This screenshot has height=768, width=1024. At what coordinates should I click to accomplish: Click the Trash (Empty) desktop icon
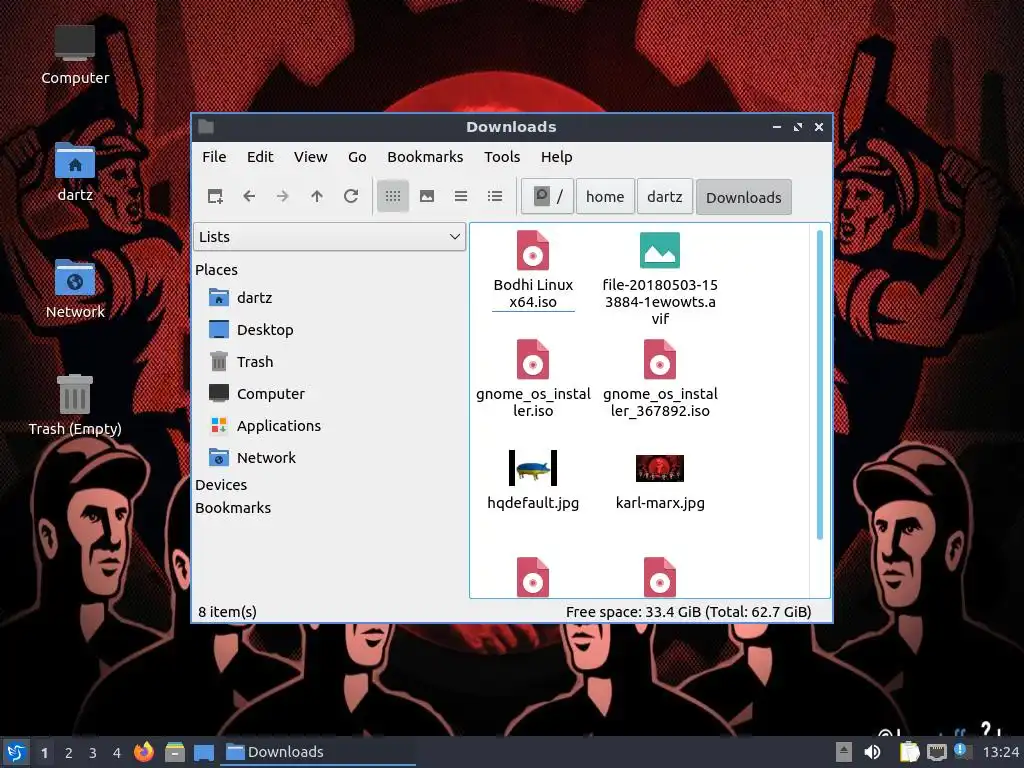[75, 406]
